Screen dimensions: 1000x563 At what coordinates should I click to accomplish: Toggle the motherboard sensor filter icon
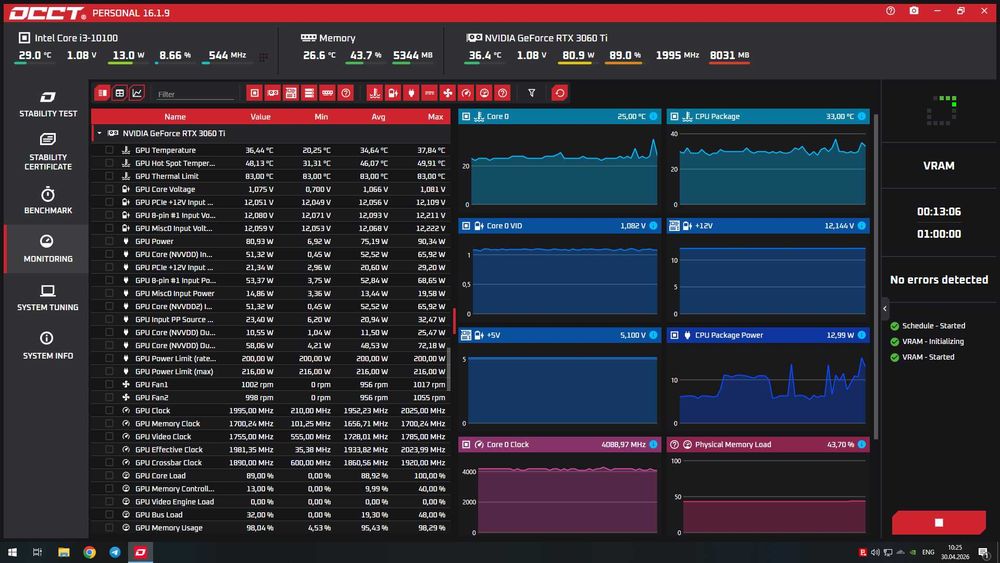coord(291,93)
